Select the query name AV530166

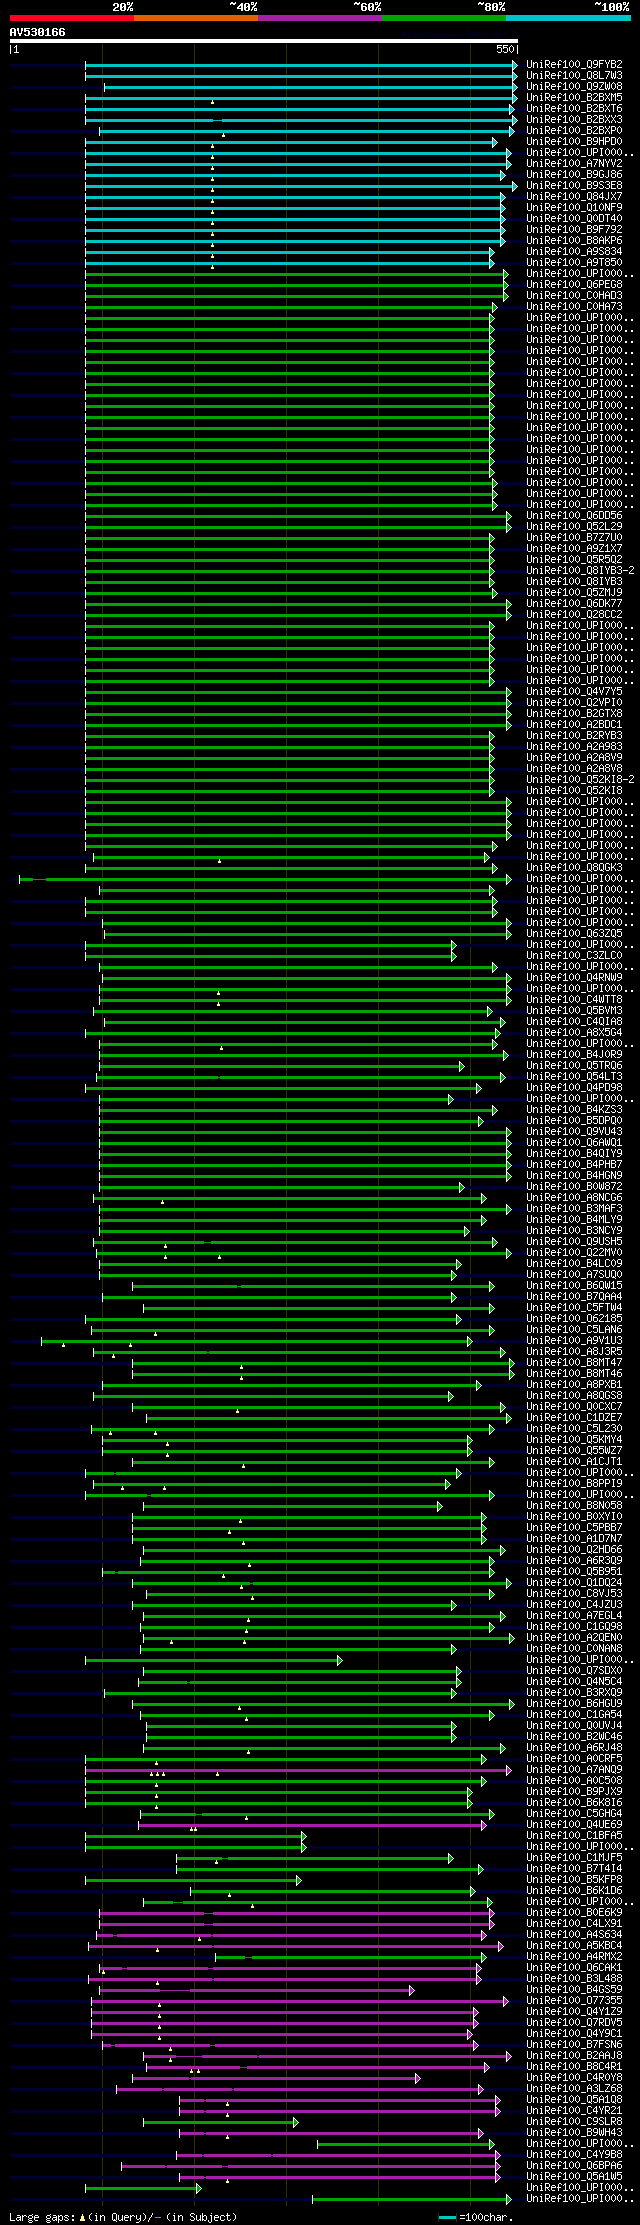pos(38,32)
